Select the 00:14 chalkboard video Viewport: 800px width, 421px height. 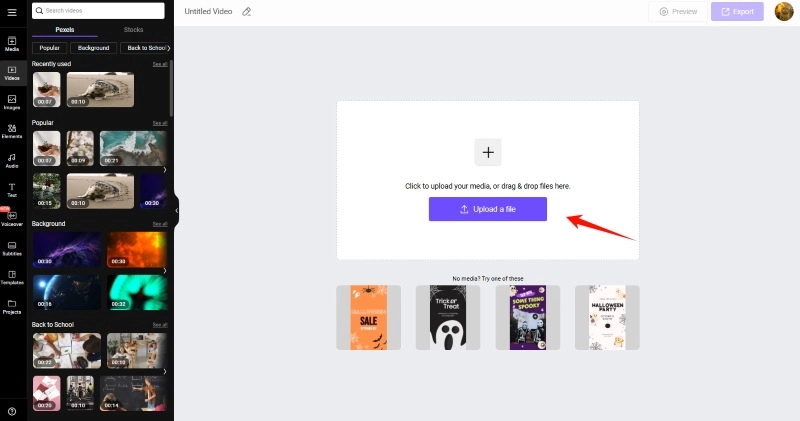coord(133,393)
